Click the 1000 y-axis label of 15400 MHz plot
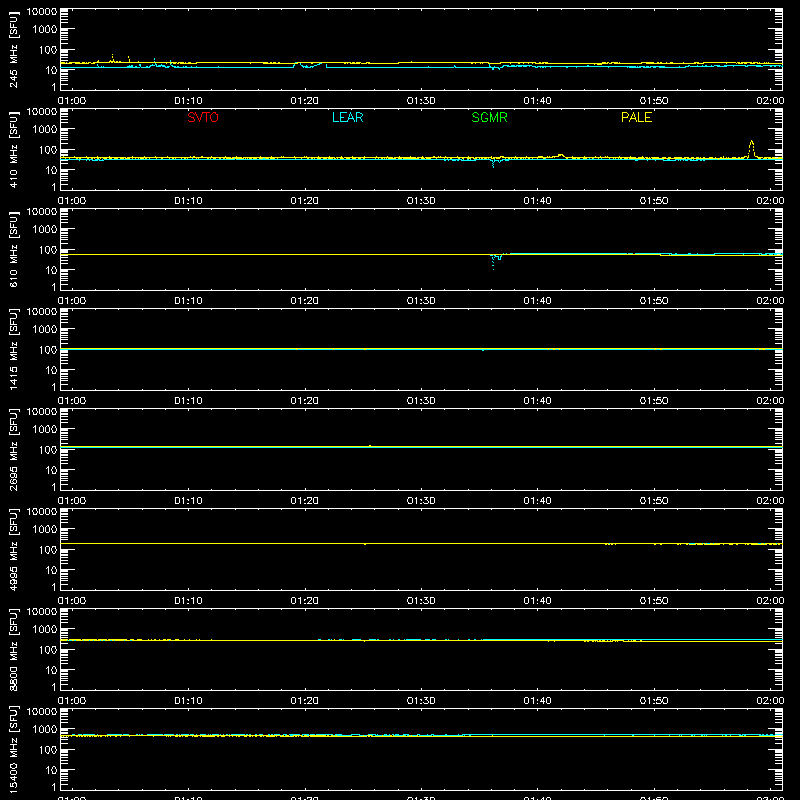800x800 pixels. pos(45,730)
